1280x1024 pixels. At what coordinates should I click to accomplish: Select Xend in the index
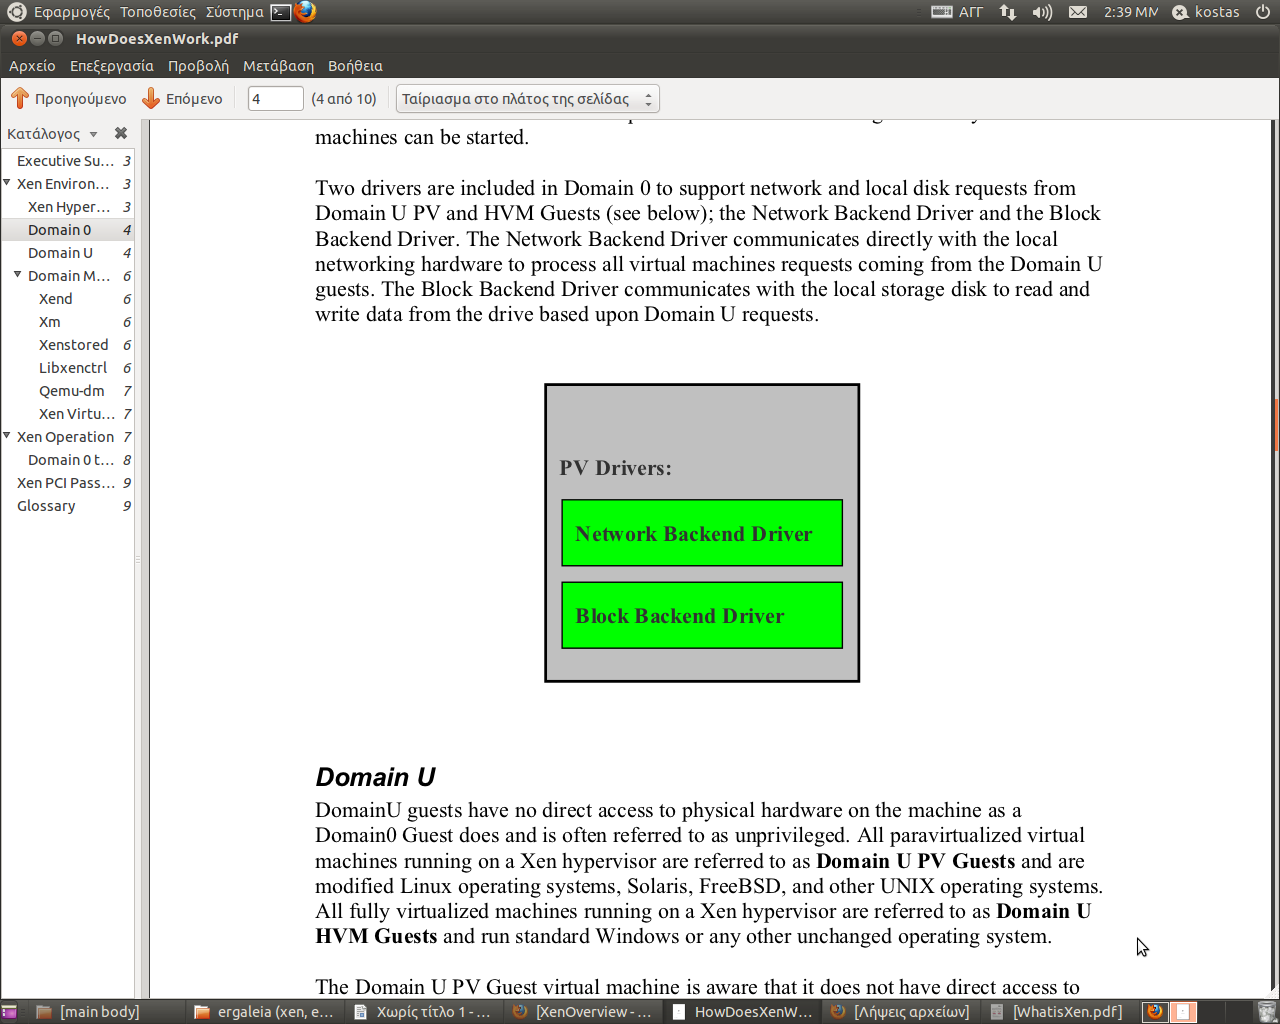67,299
